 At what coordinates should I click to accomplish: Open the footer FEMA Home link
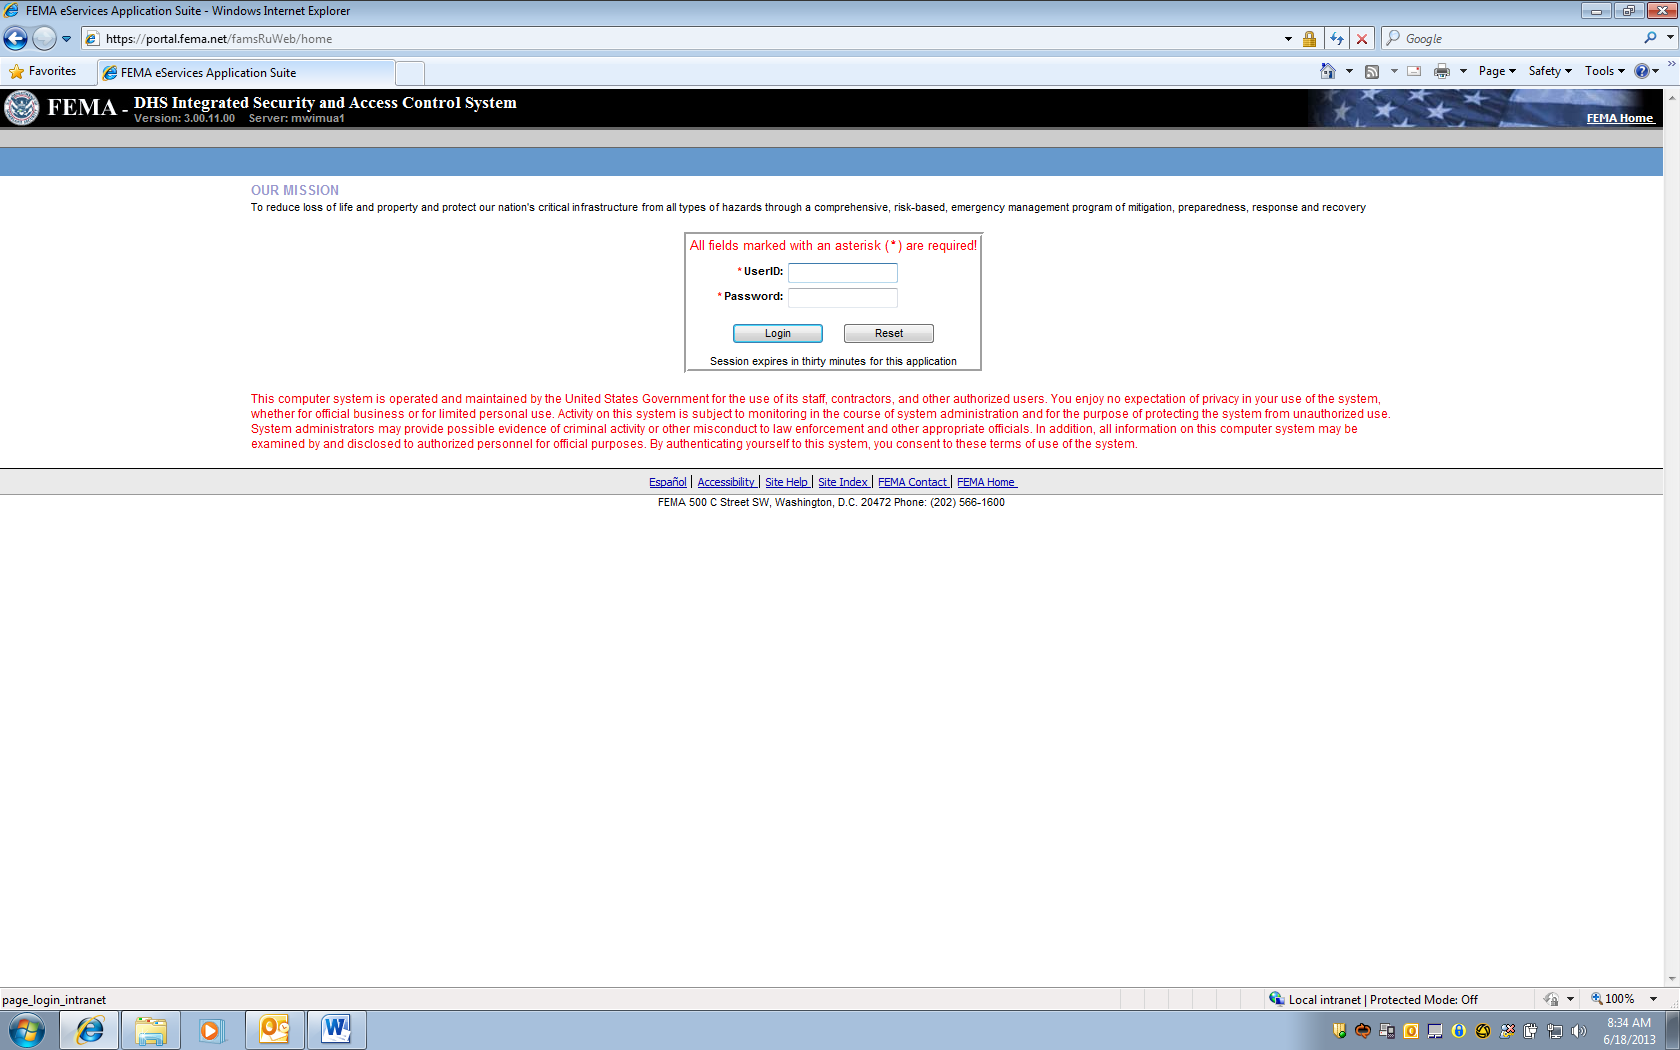coord(987,482)
